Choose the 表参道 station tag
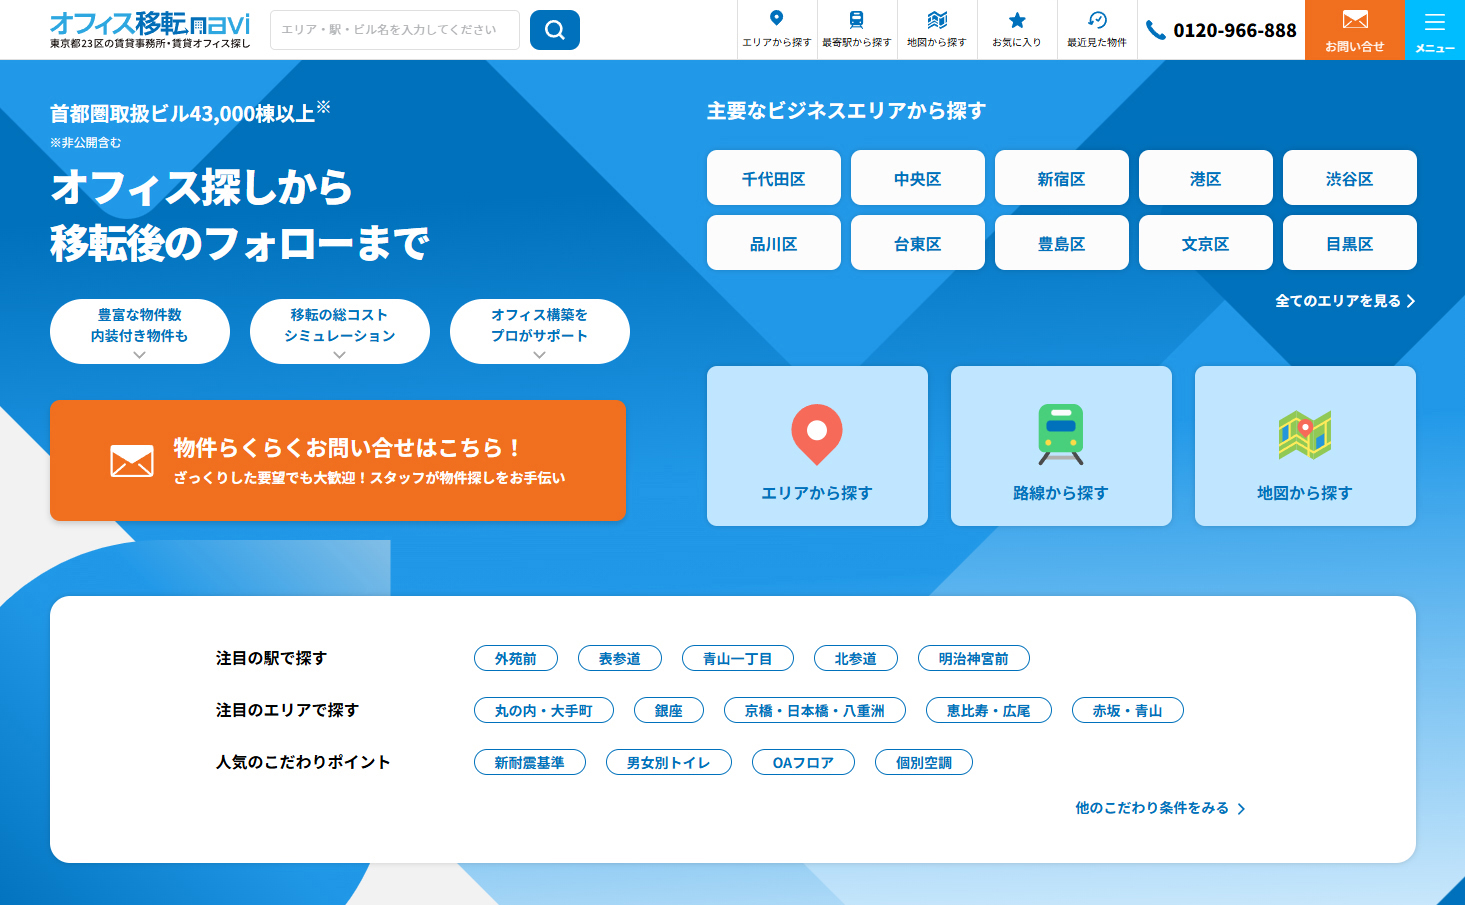This screenshot has width=1465, height=905. click(620, 658)
